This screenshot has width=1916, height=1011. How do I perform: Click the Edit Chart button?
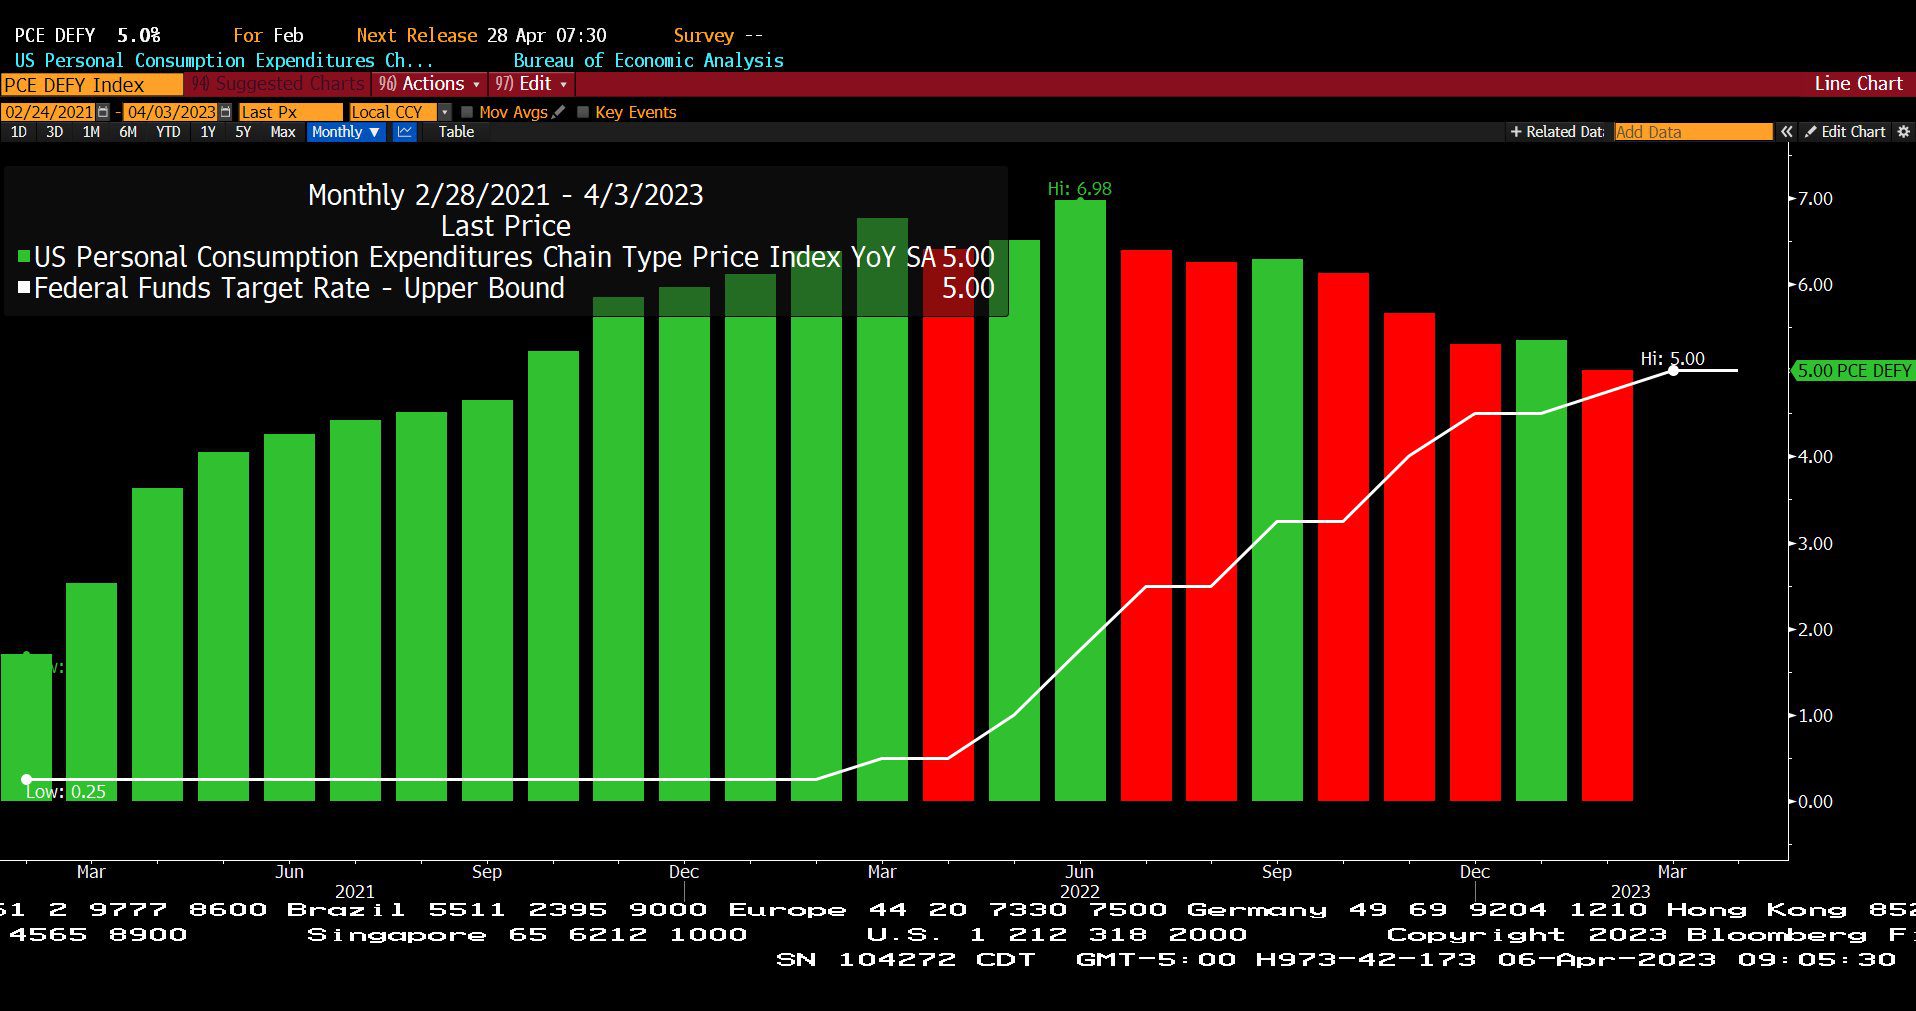pos(1844,132)
